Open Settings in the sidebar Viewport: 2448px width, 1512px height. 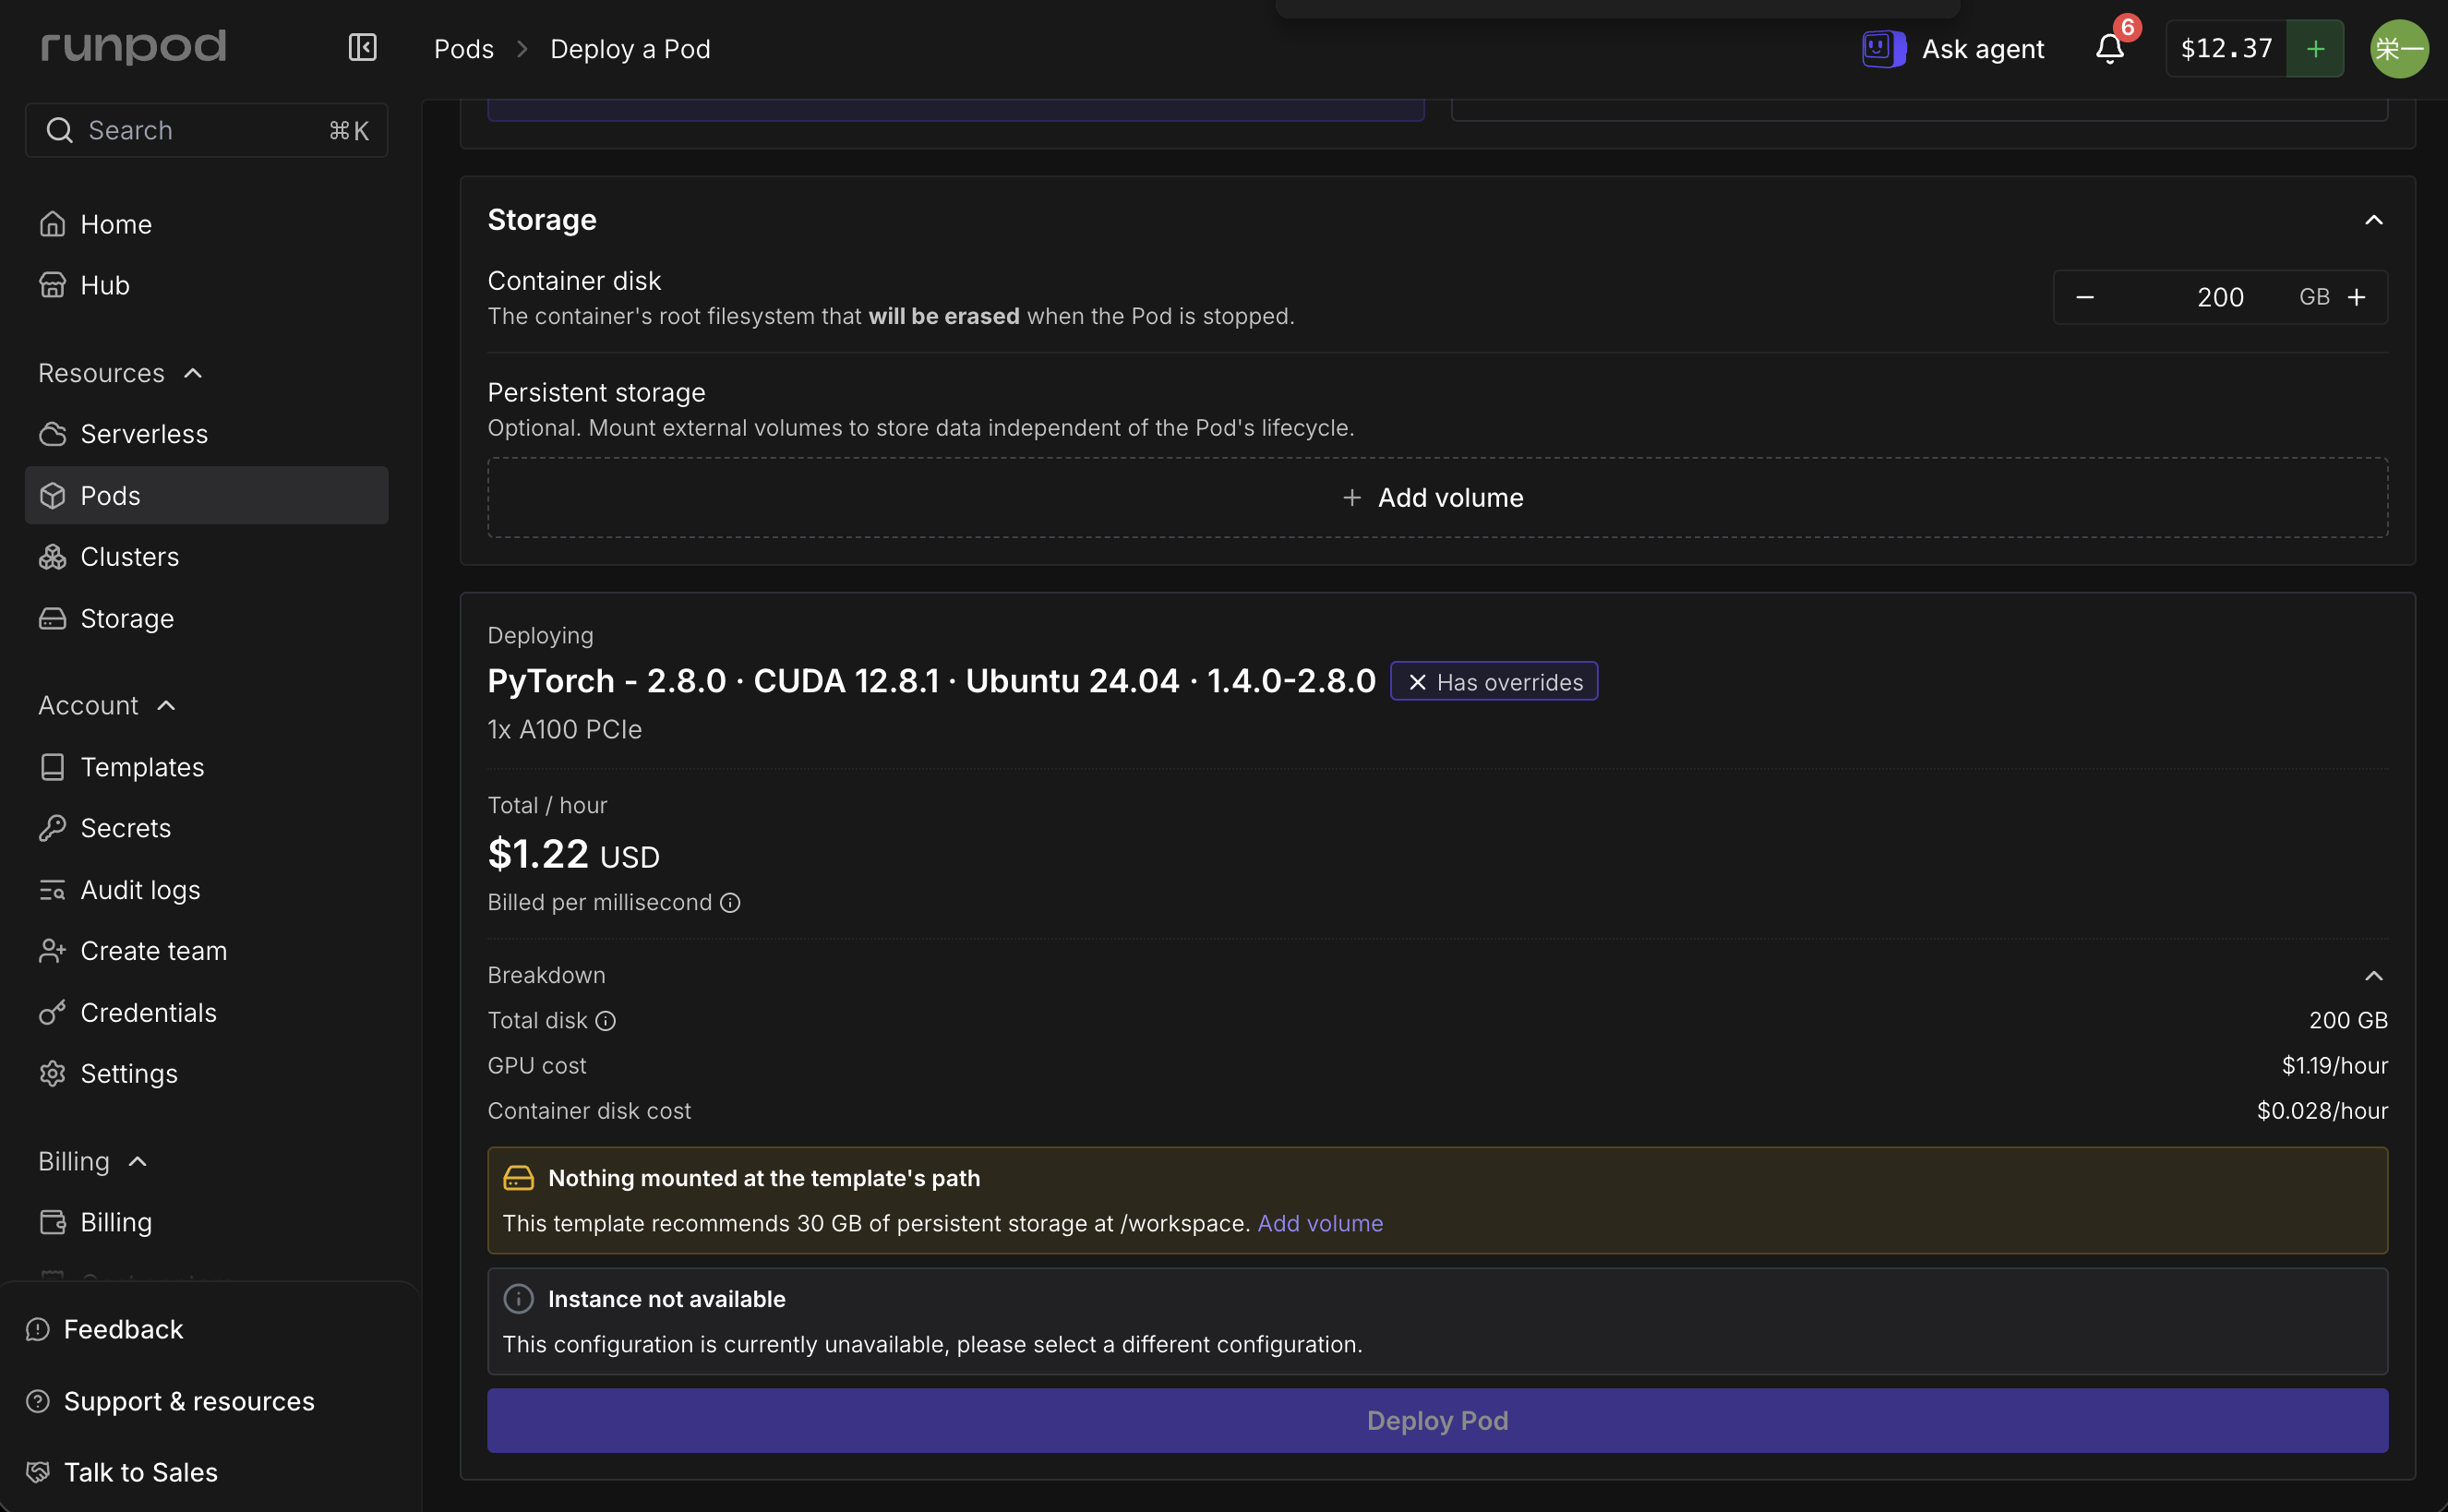[206, 1073]
